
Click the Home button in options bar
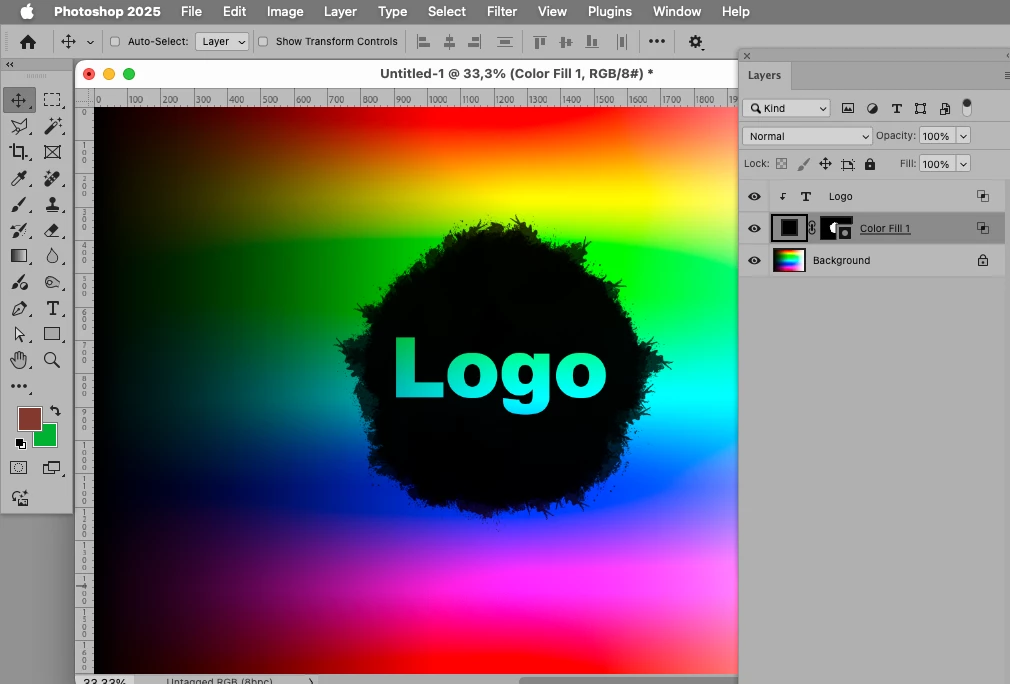[x=28, y=43]
